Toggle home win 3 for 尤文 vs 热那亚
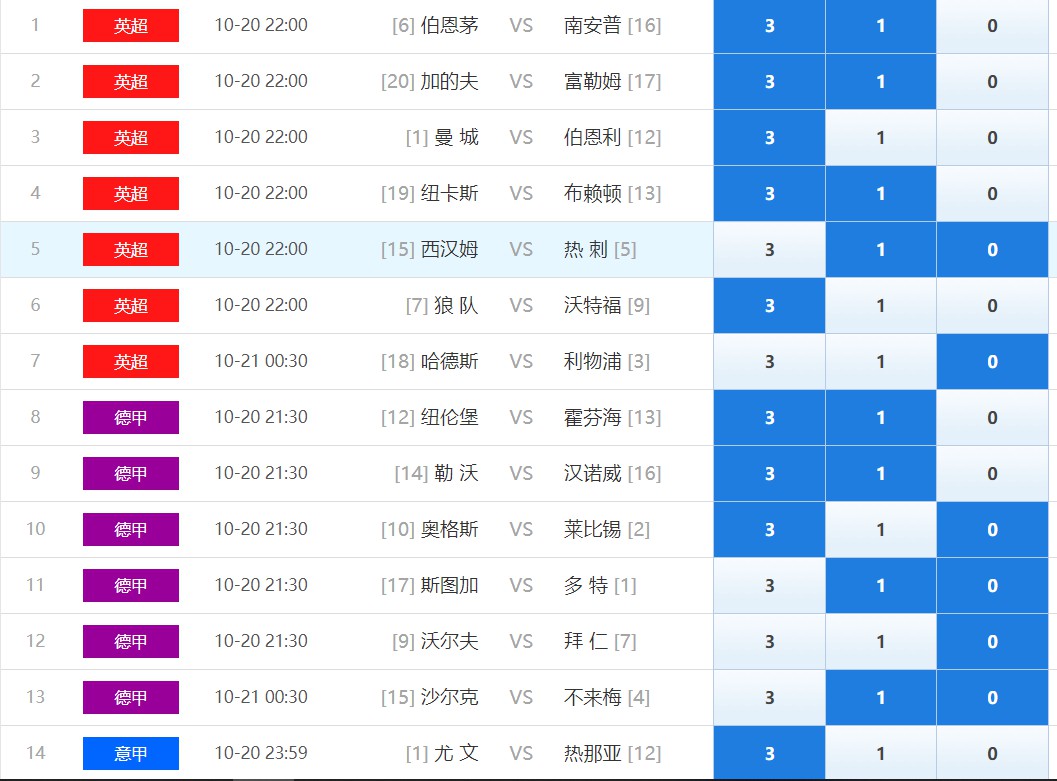 click(x=769, y=753)
